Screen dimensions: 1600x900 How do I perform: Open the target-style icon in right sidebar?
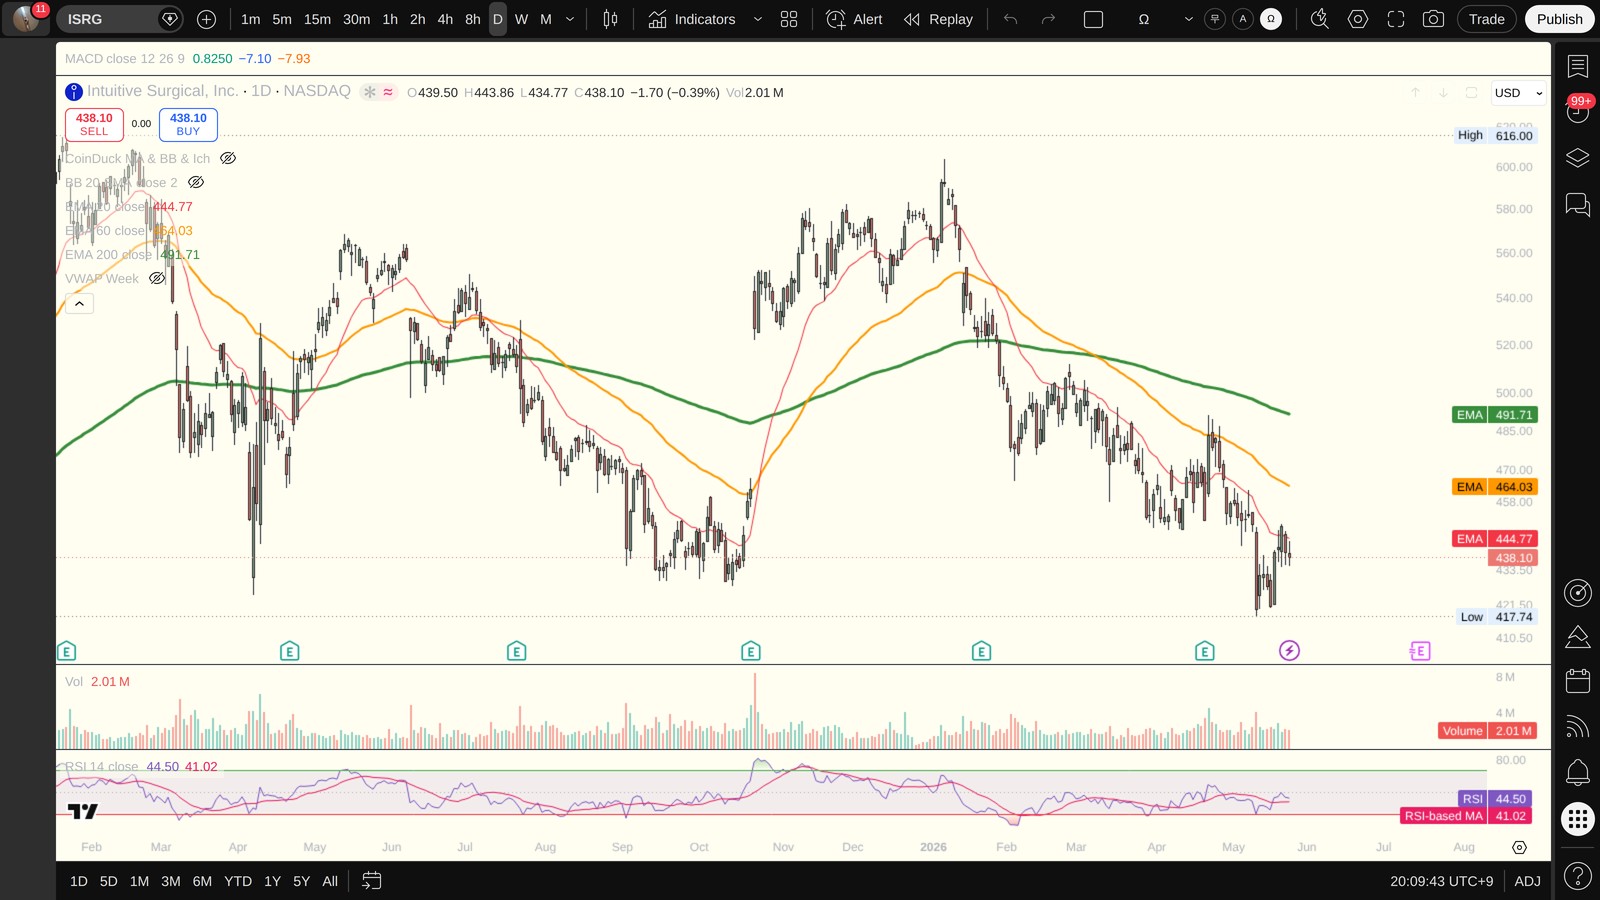click(x=1578, y=593)
